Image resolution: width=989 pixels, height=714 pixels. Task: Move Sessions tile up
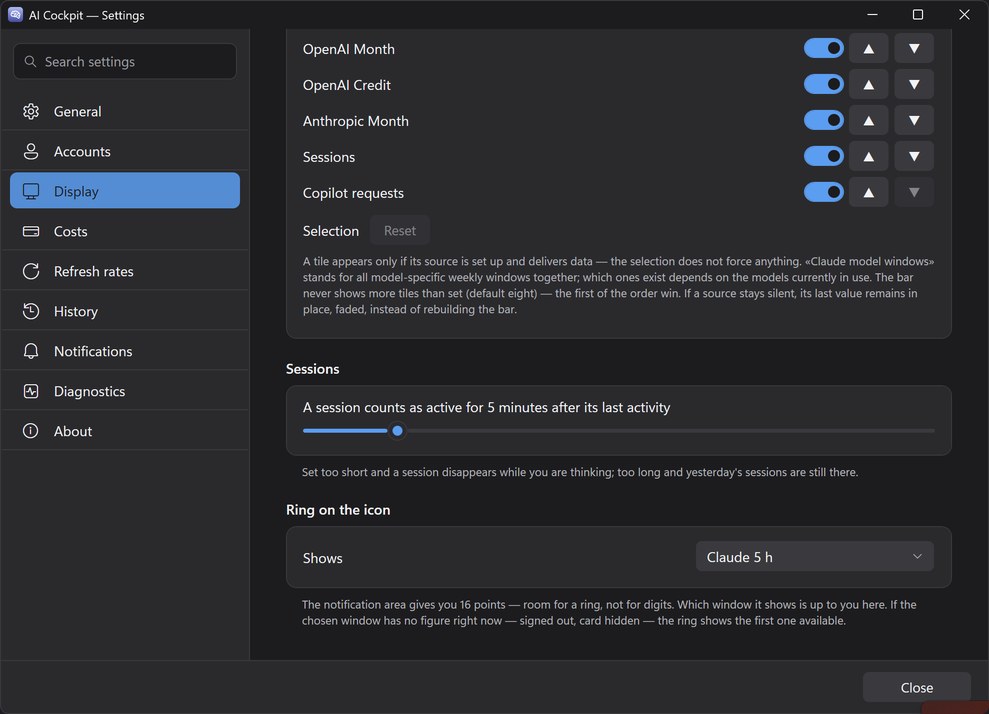click(x=869, y=156)
